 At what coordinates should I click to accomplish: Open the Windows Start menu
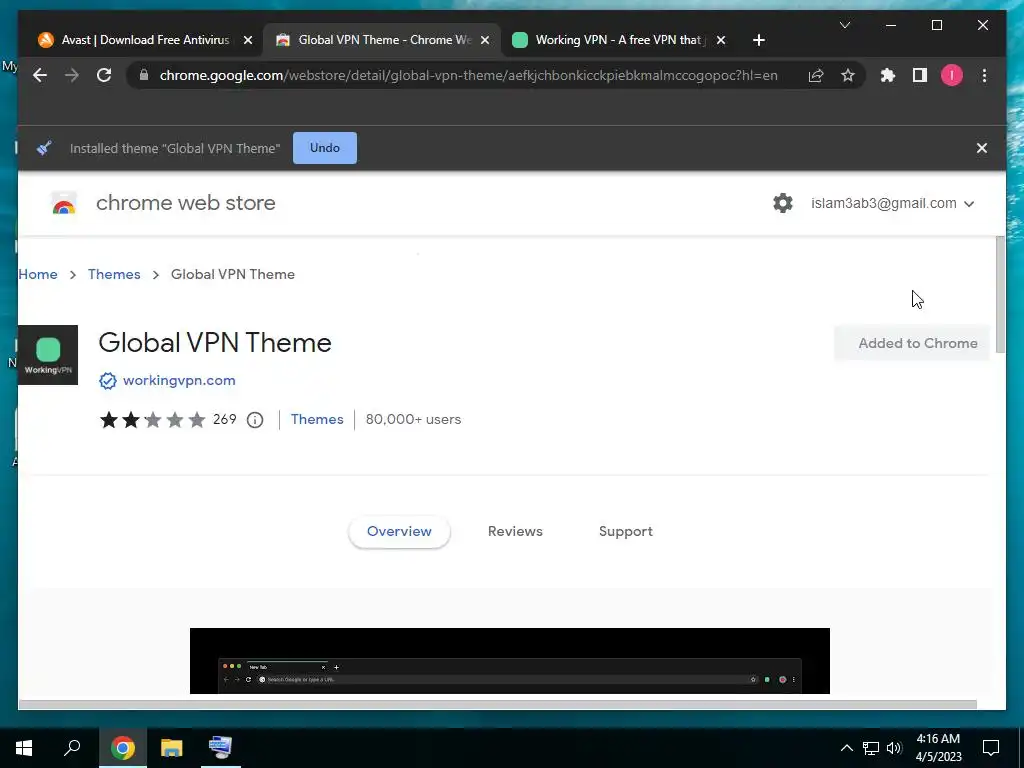tap(24, 748)
